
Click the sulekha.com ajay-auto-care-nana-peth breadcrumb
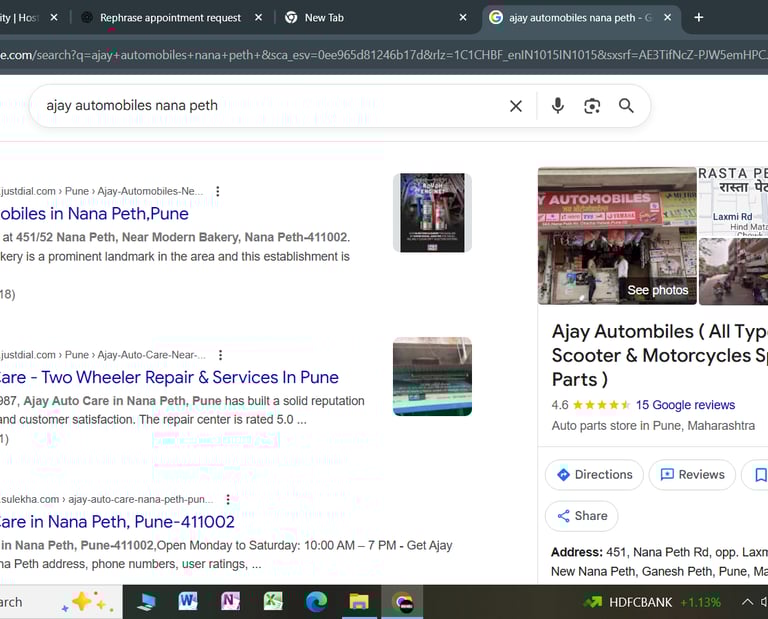click(107, 499)
